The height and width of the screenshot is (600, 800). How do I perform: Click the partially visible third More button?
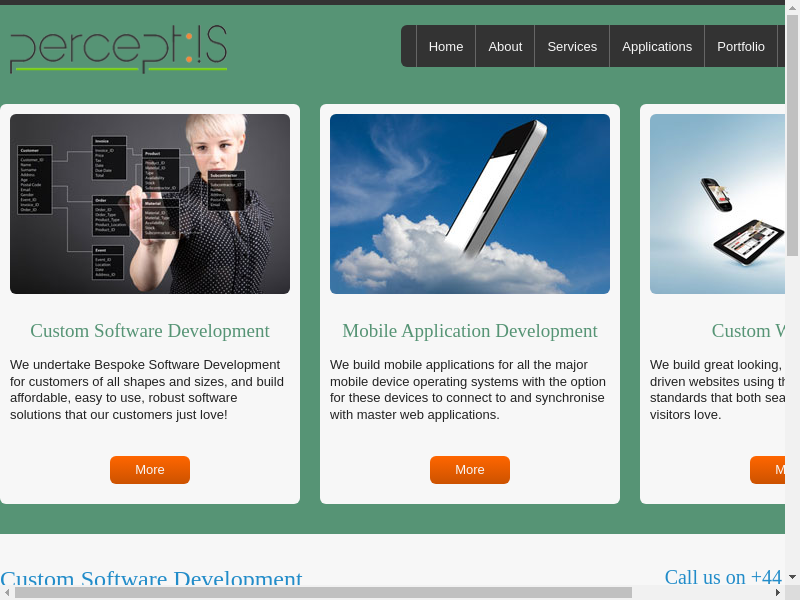point(768,470)
